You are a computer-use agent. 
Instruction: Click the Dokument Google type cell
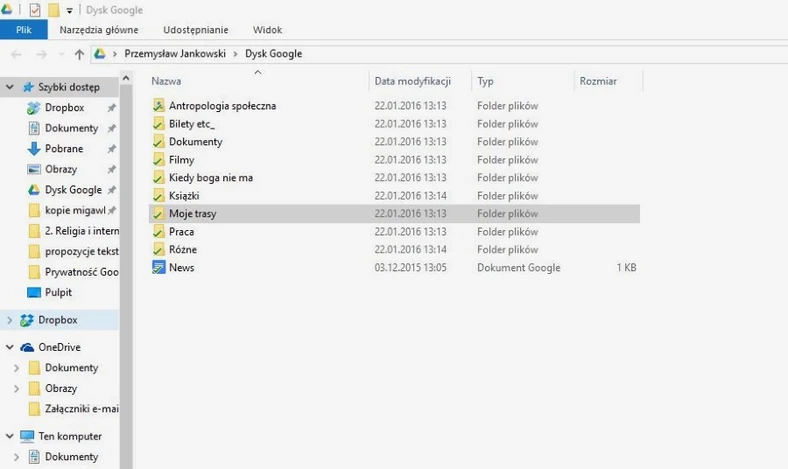519,267
